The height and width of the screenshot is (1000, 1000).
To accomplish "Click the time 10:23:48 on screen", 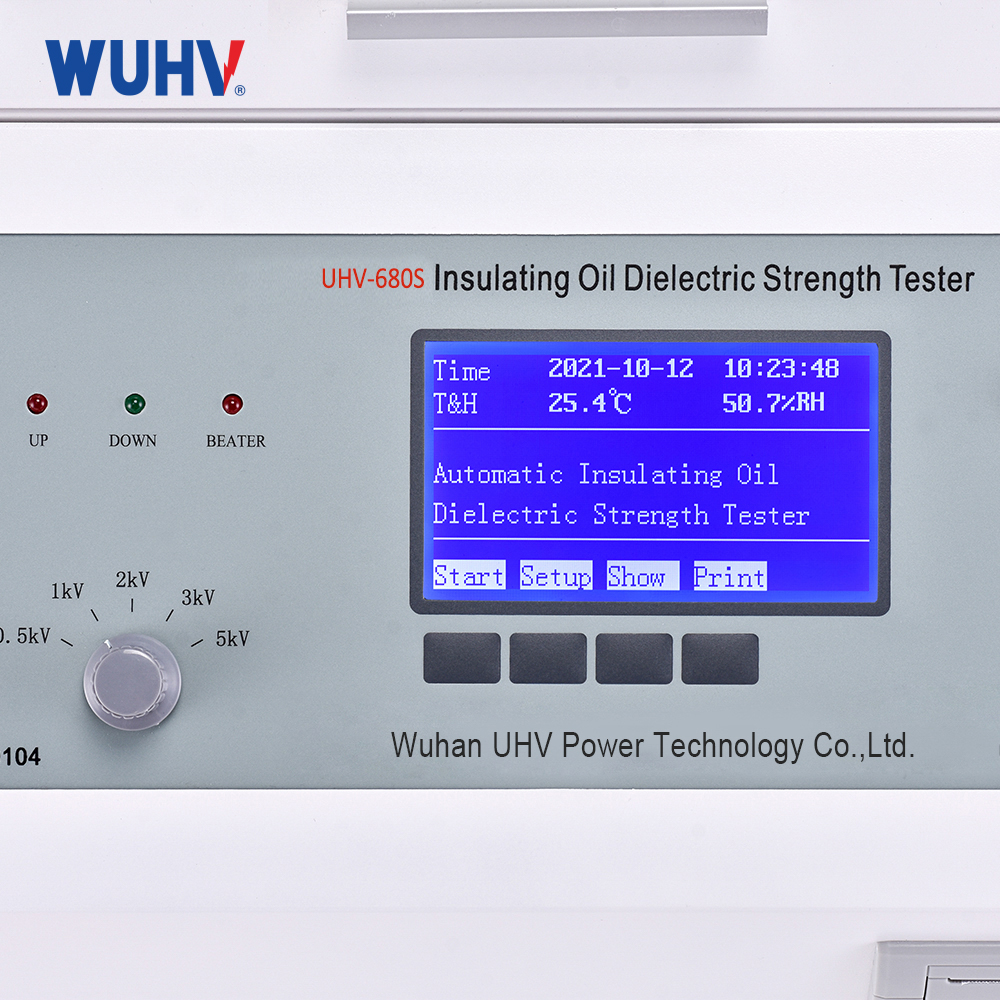I will click(781, 368).
